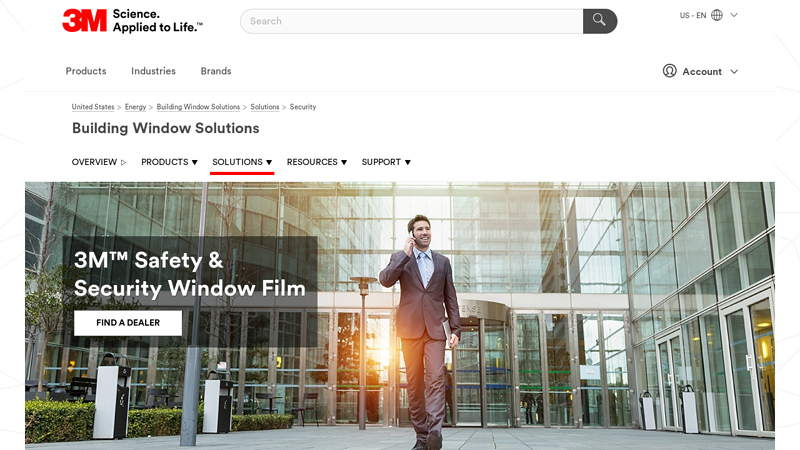
Task: Click the Account label
Action: pyautogui.click(x=702, y=72)
